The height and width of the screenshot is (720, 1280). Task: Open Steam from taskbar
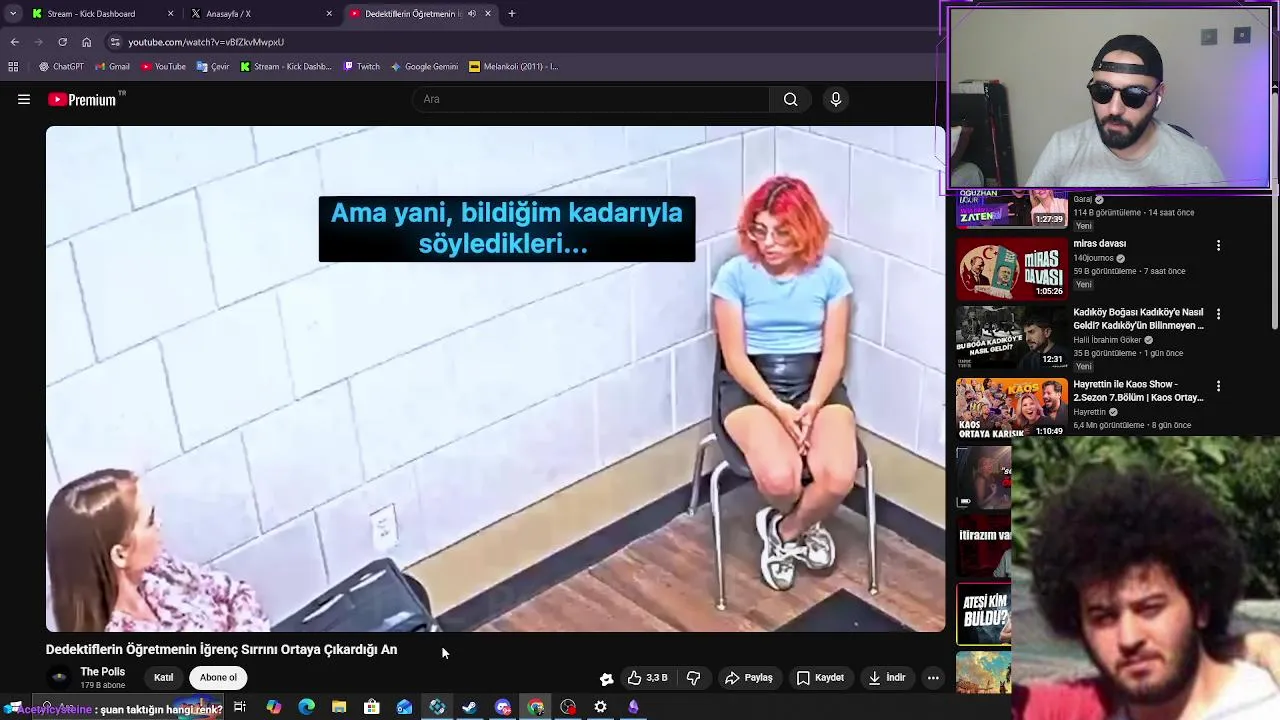[469, 707]
